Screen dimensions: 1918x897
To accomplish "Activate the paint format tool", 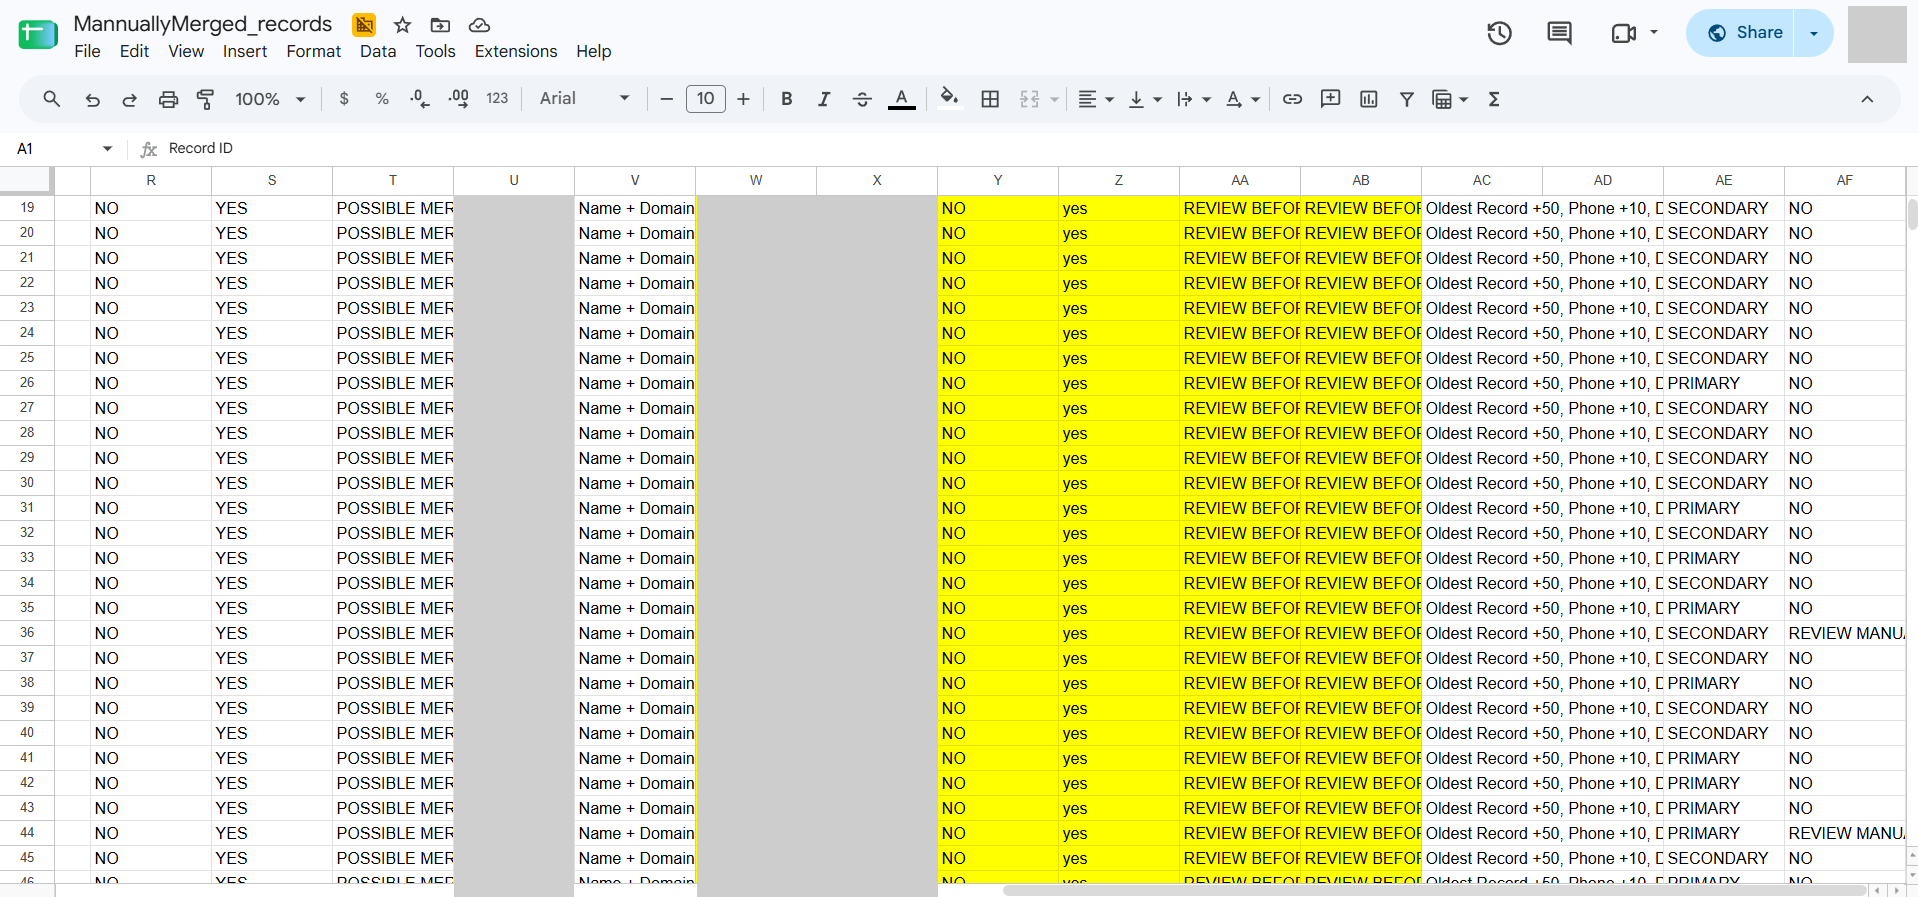I will [x=206, y=99].
